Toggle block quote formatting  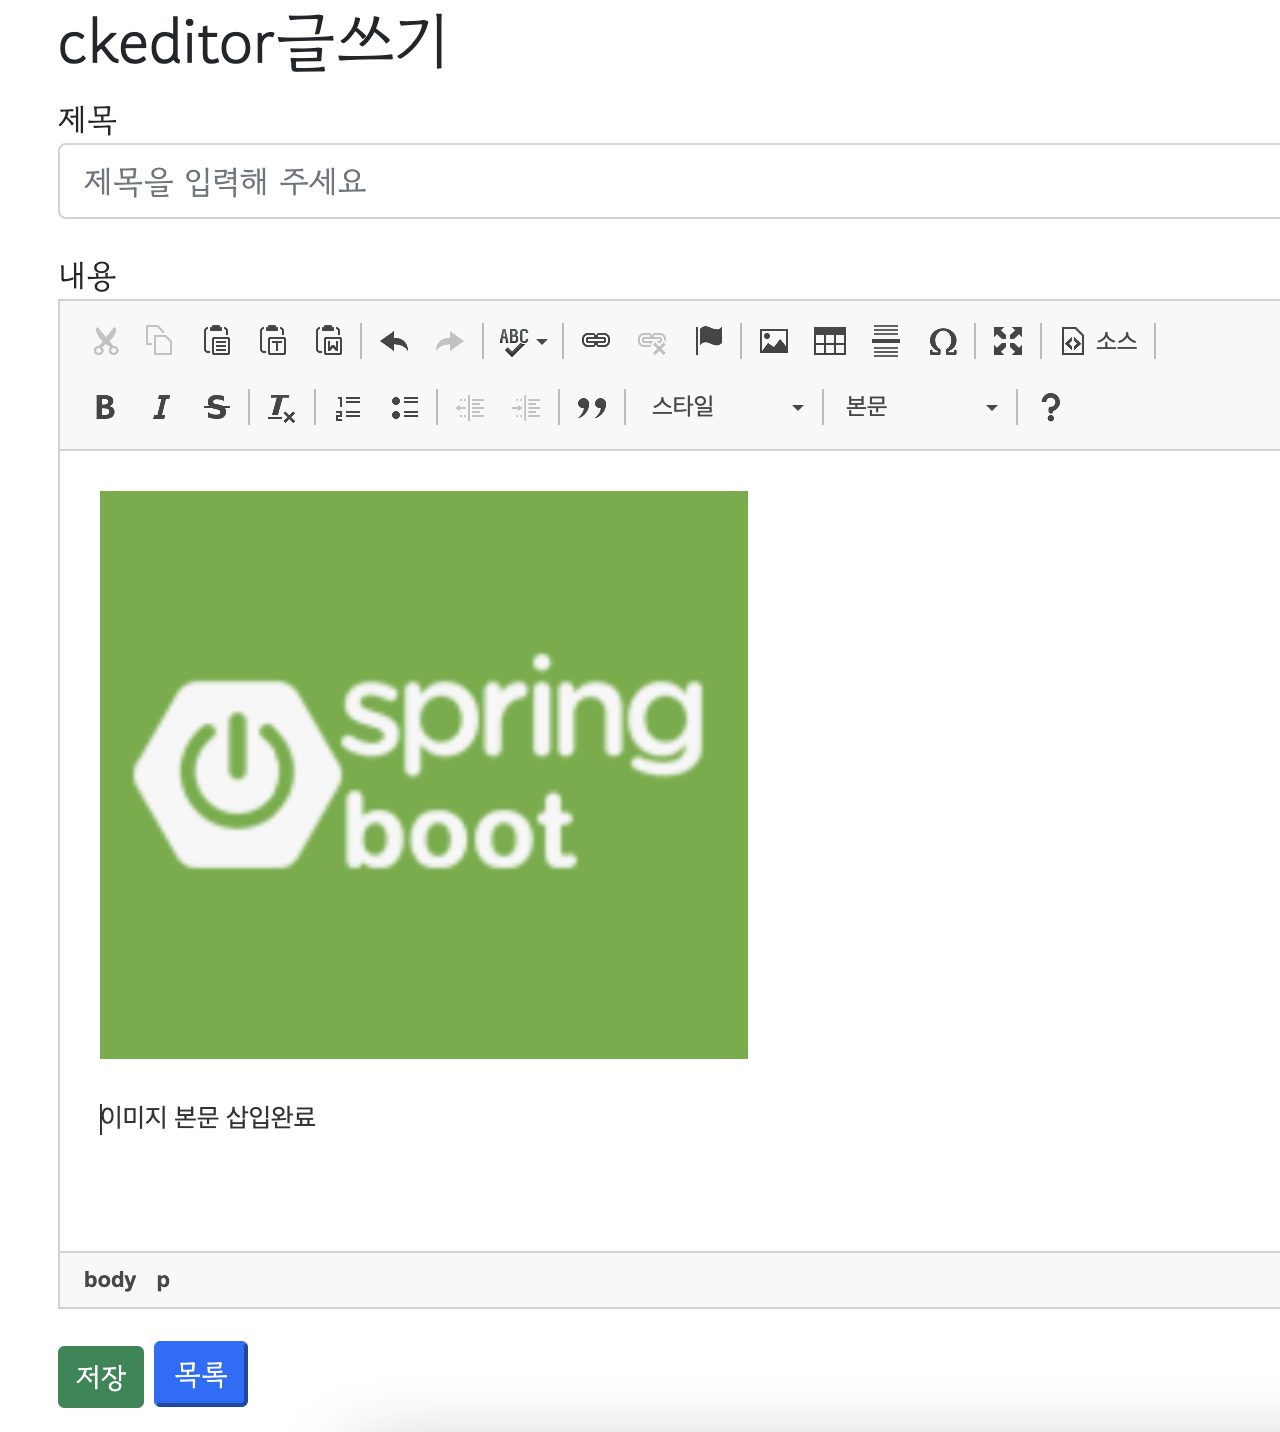tap(592, 407)
